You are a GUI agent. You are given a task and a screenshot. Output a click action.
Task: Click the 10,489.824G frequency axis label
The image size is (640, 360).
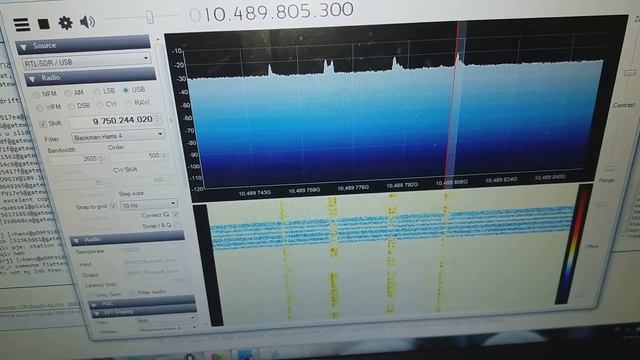[501, 180]
